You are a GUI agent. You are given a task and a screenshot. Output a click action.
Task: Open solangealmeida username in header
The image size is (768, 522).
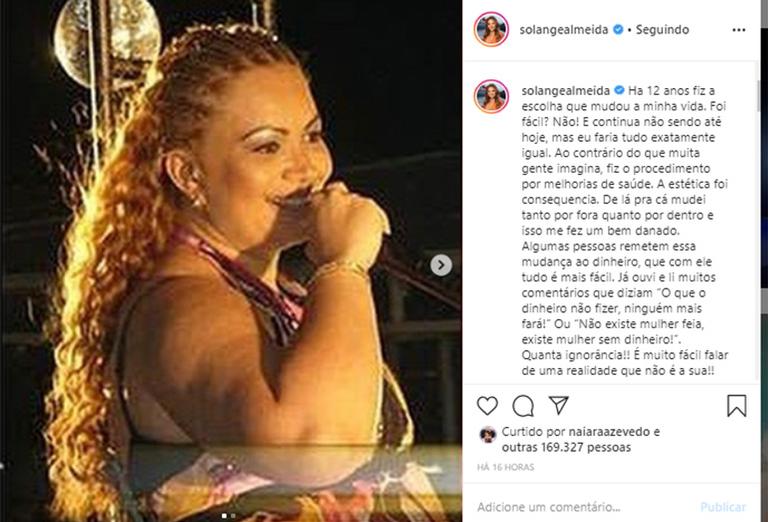564,30
